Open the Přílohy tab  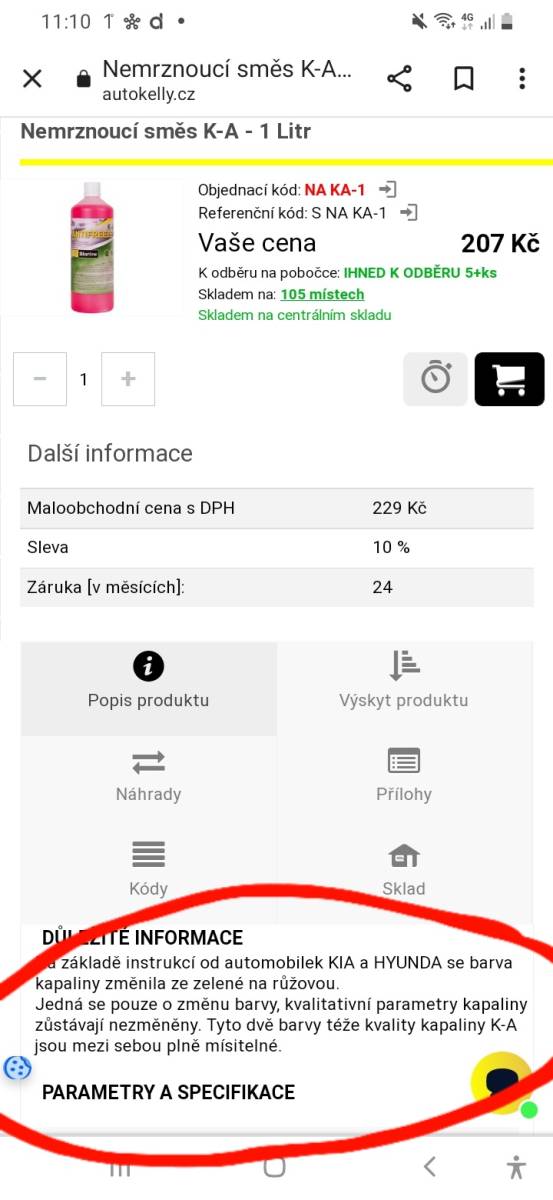point(404,777)
